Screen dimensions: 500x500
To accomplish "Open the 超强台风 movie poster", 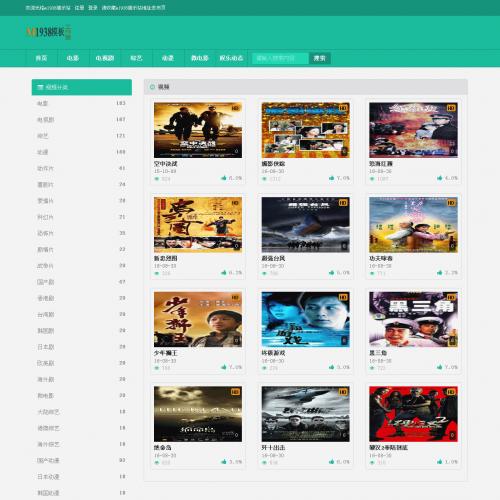I will [305, 225].
